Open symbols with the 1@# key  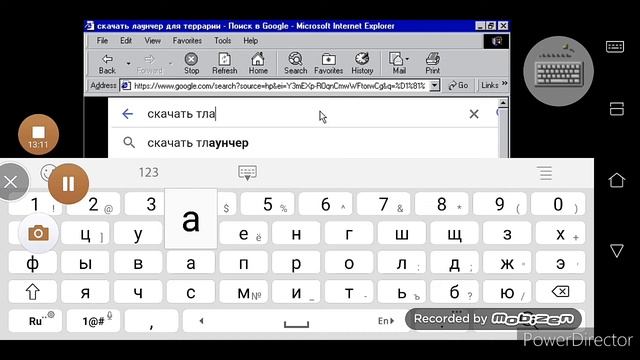point(93,321)
